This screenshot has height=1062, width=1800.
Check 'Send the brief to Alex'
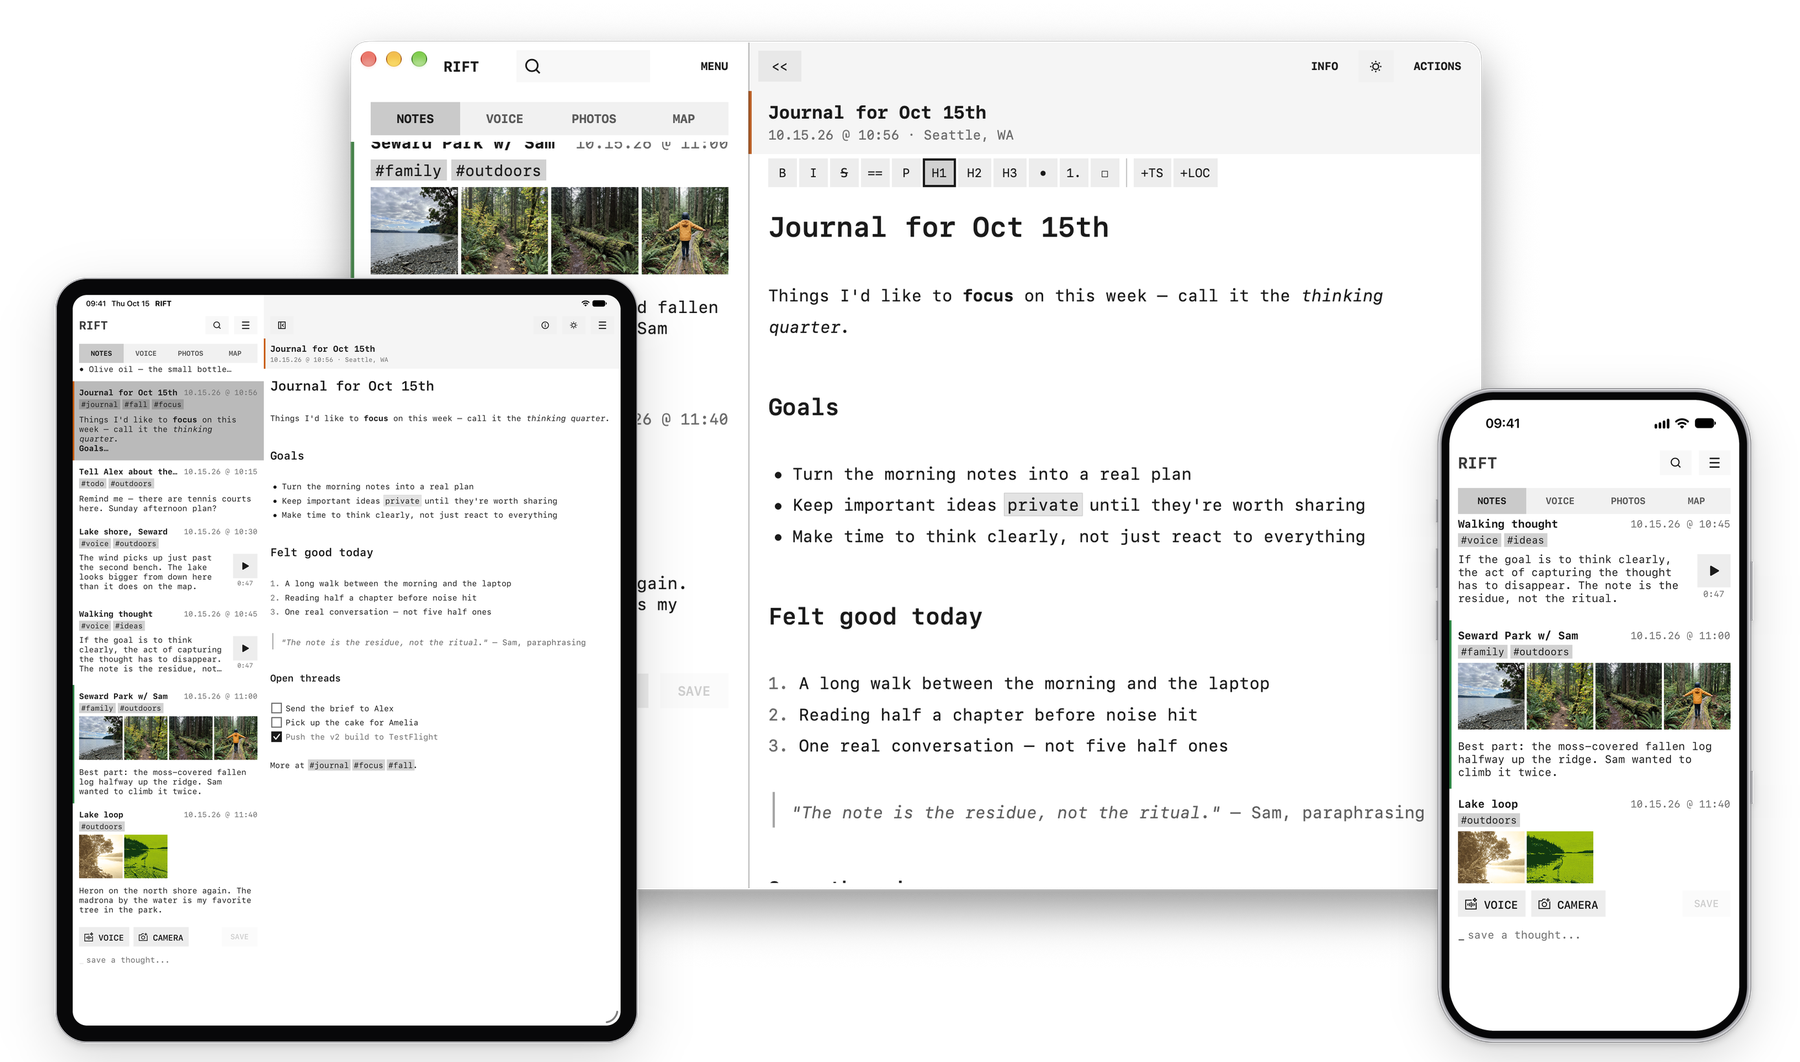click(x=277, y=708)
